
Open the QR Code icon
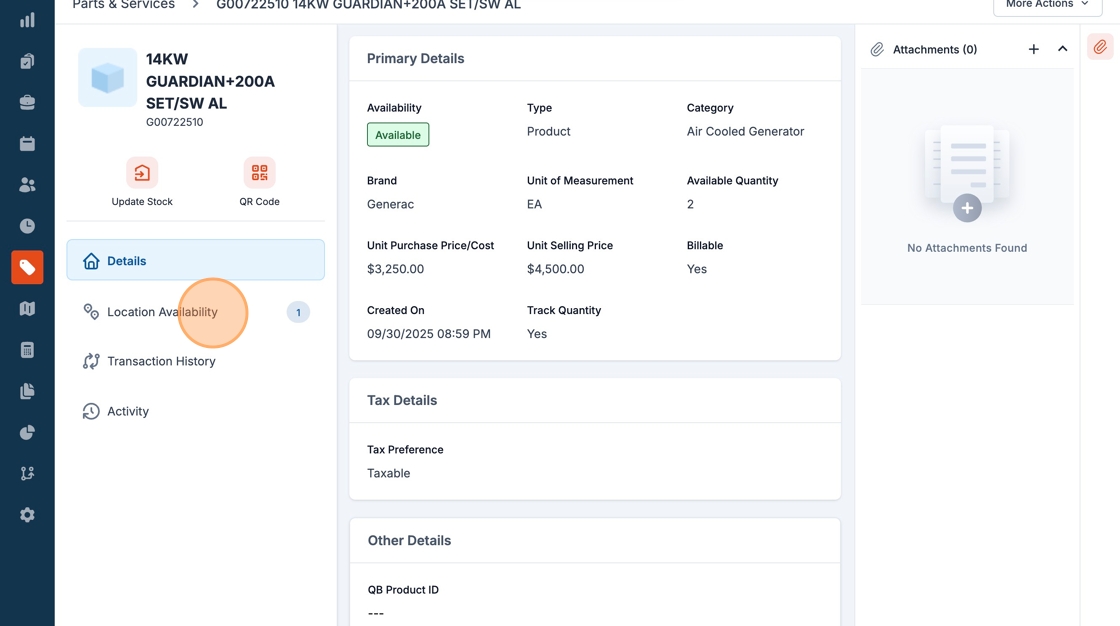pyautogui.click(x=259, y=173)
